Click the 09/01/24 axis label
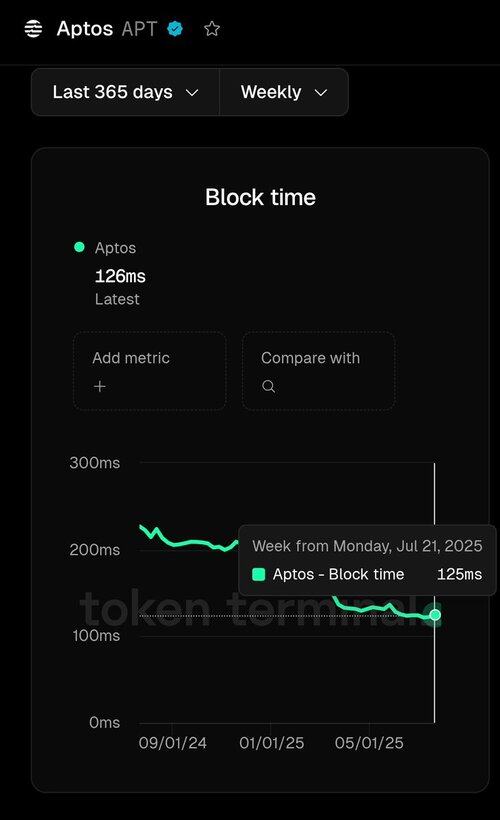The image size is (500, 820). click(173, 743)
